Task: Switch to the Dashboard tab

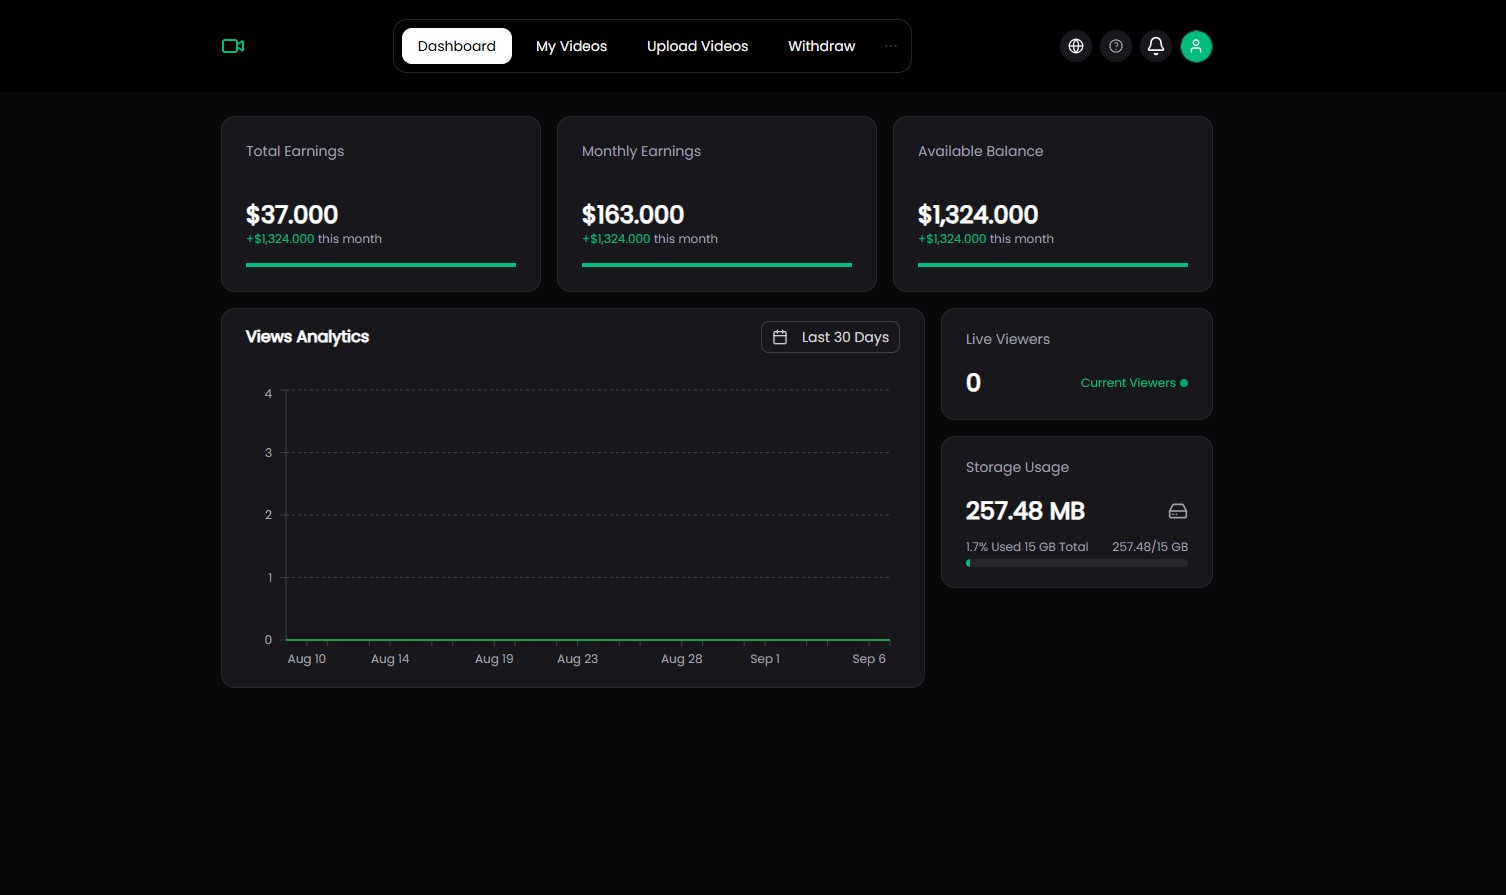Action: (x=457, y=46)
